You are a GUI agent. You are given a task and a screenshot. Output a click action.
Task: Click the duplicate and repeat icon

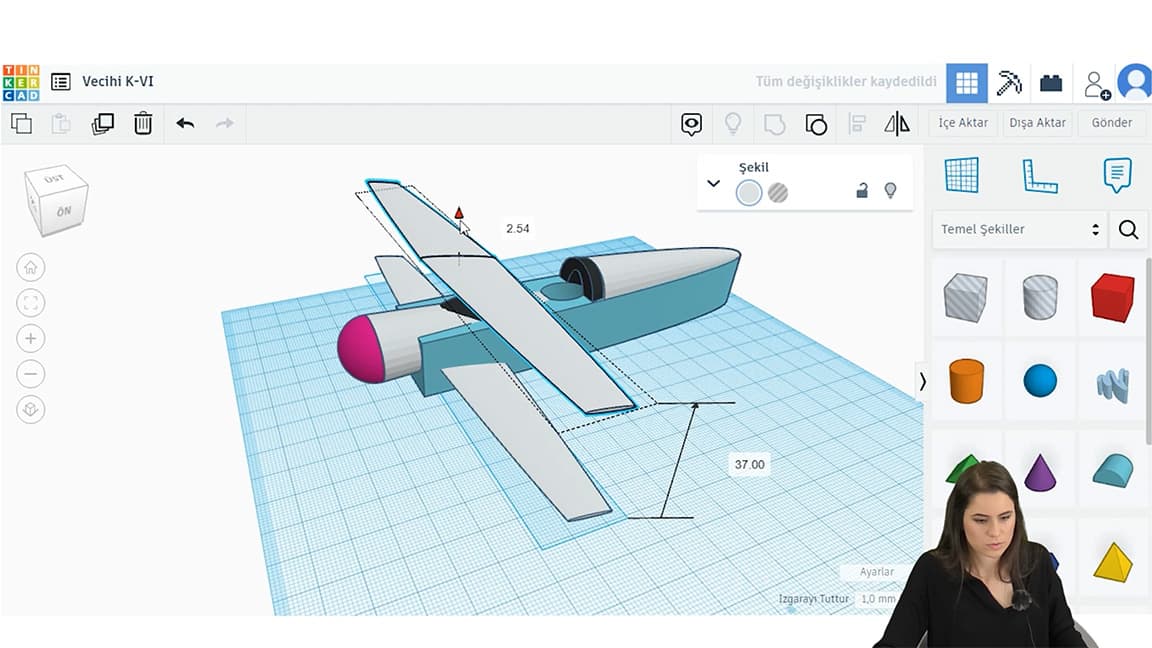click(102, 123)
